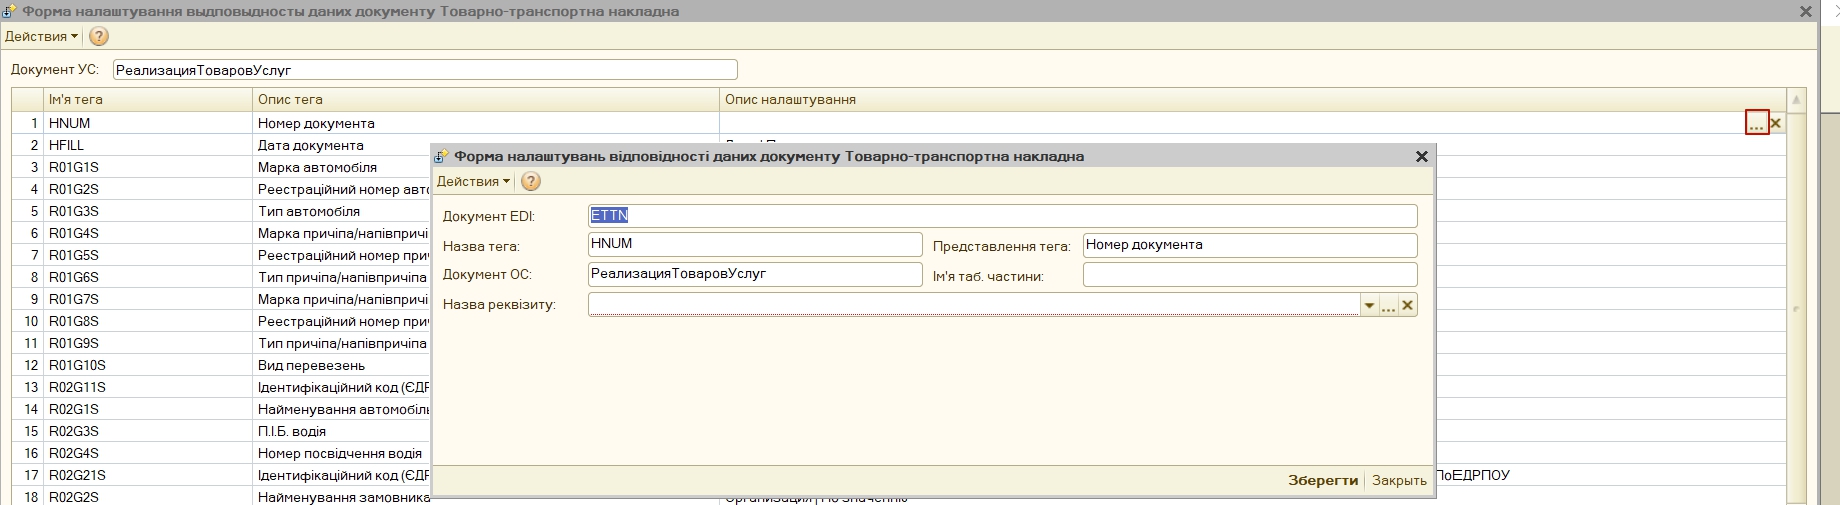Click Вид перевезень description cell

[x=341, y=365]
